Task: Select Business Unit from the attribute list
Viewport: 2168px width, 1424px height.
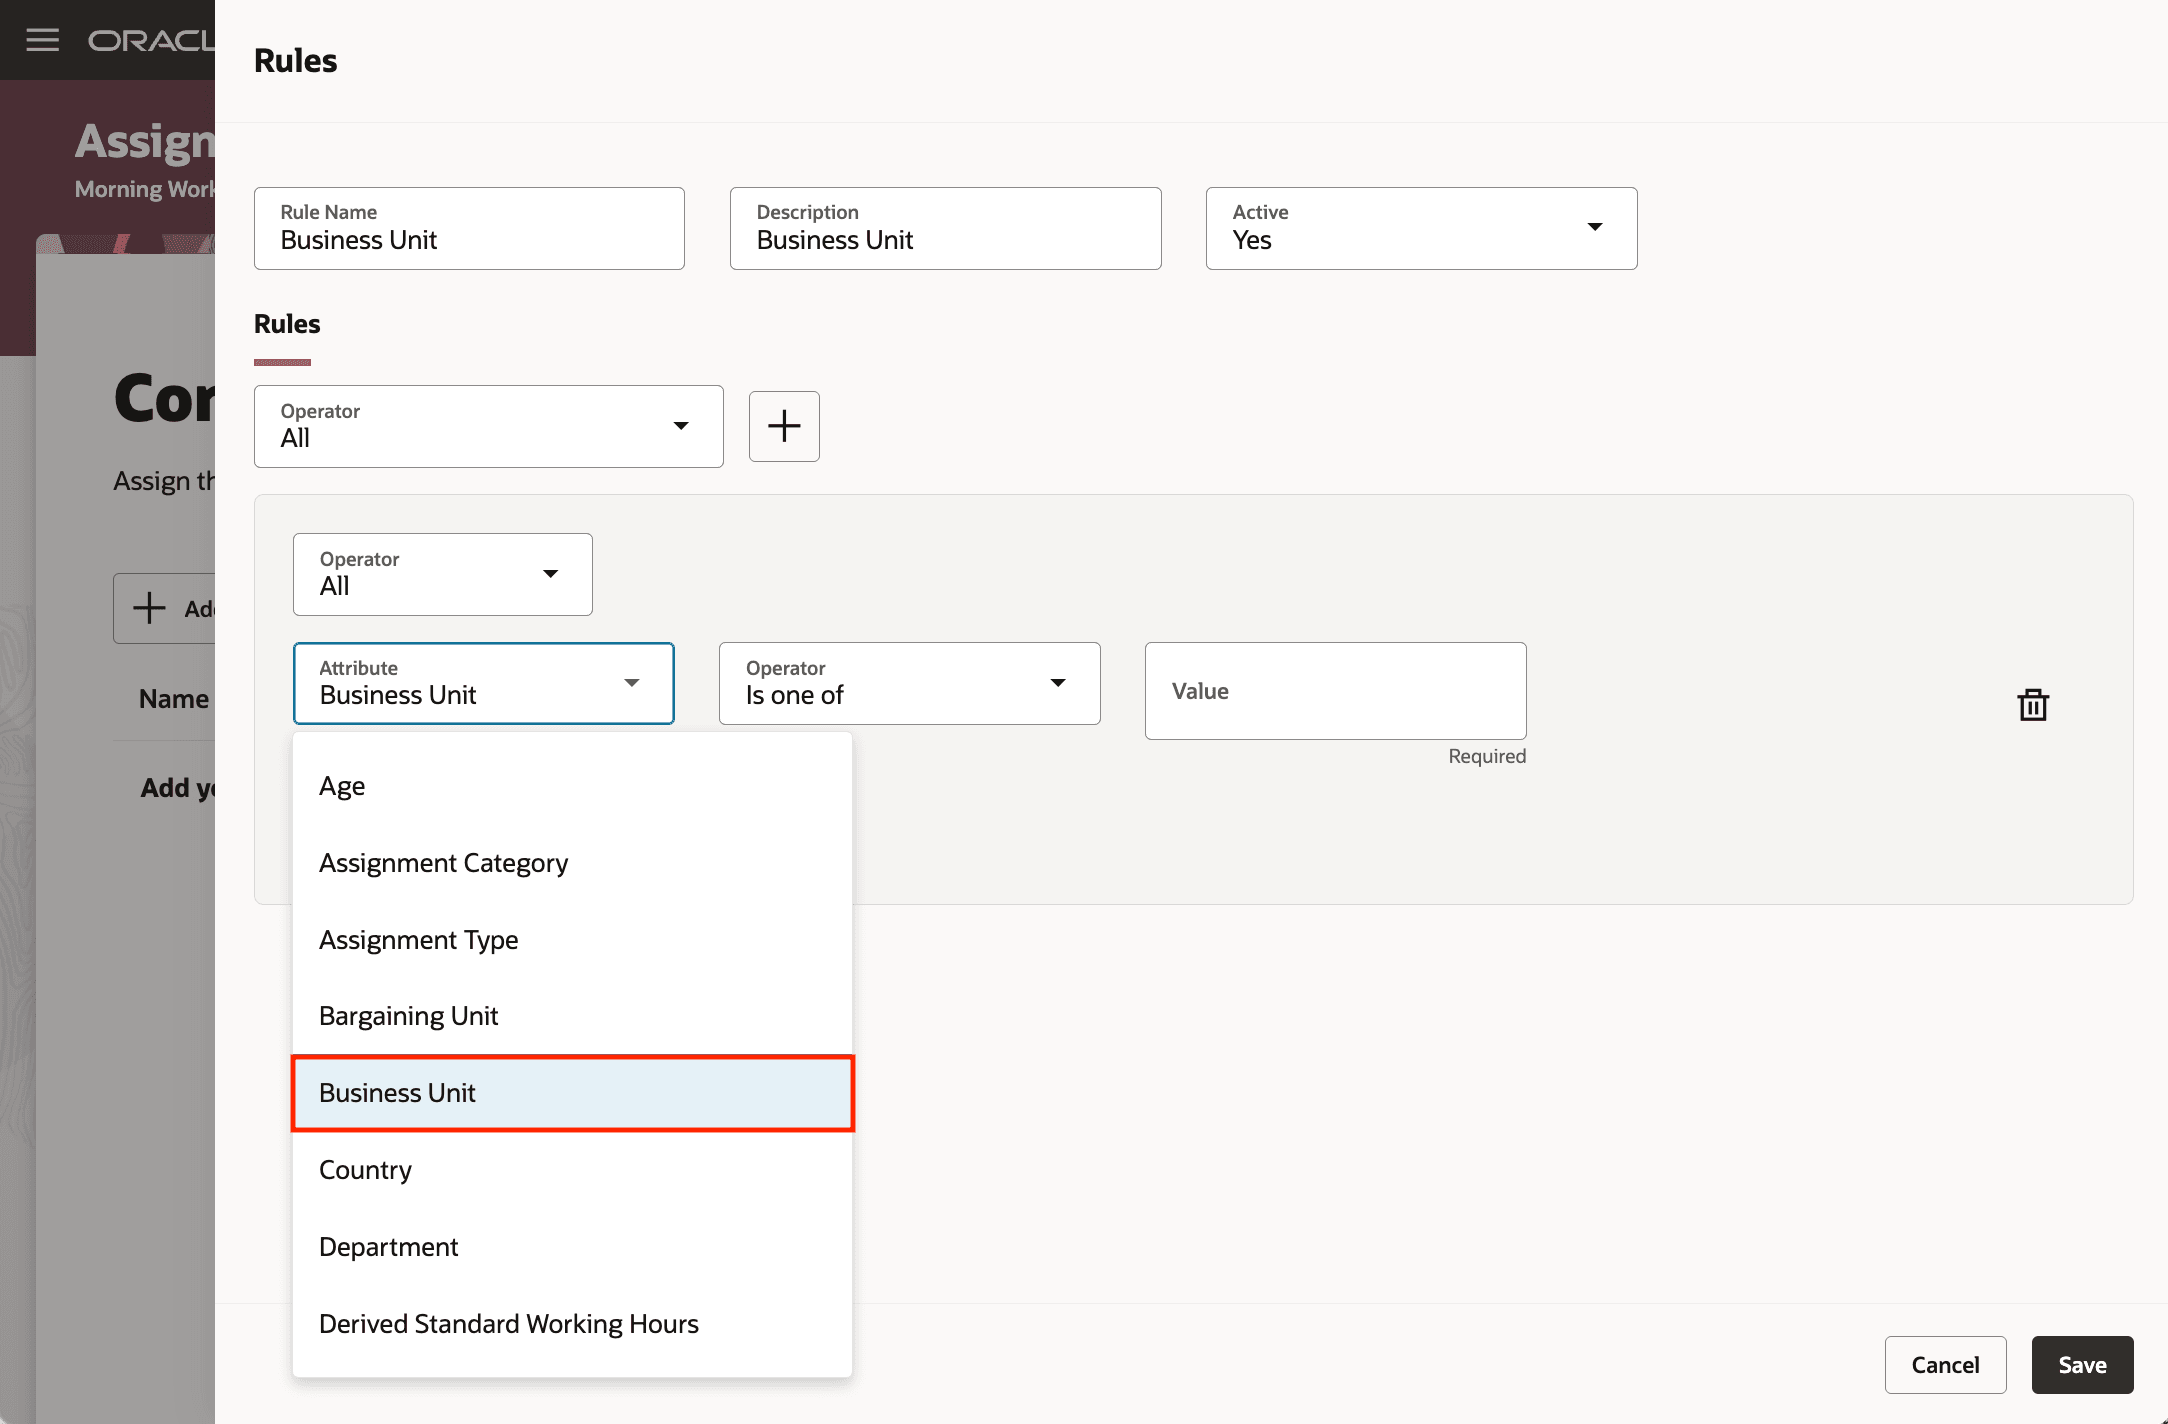Action: 571,1093
